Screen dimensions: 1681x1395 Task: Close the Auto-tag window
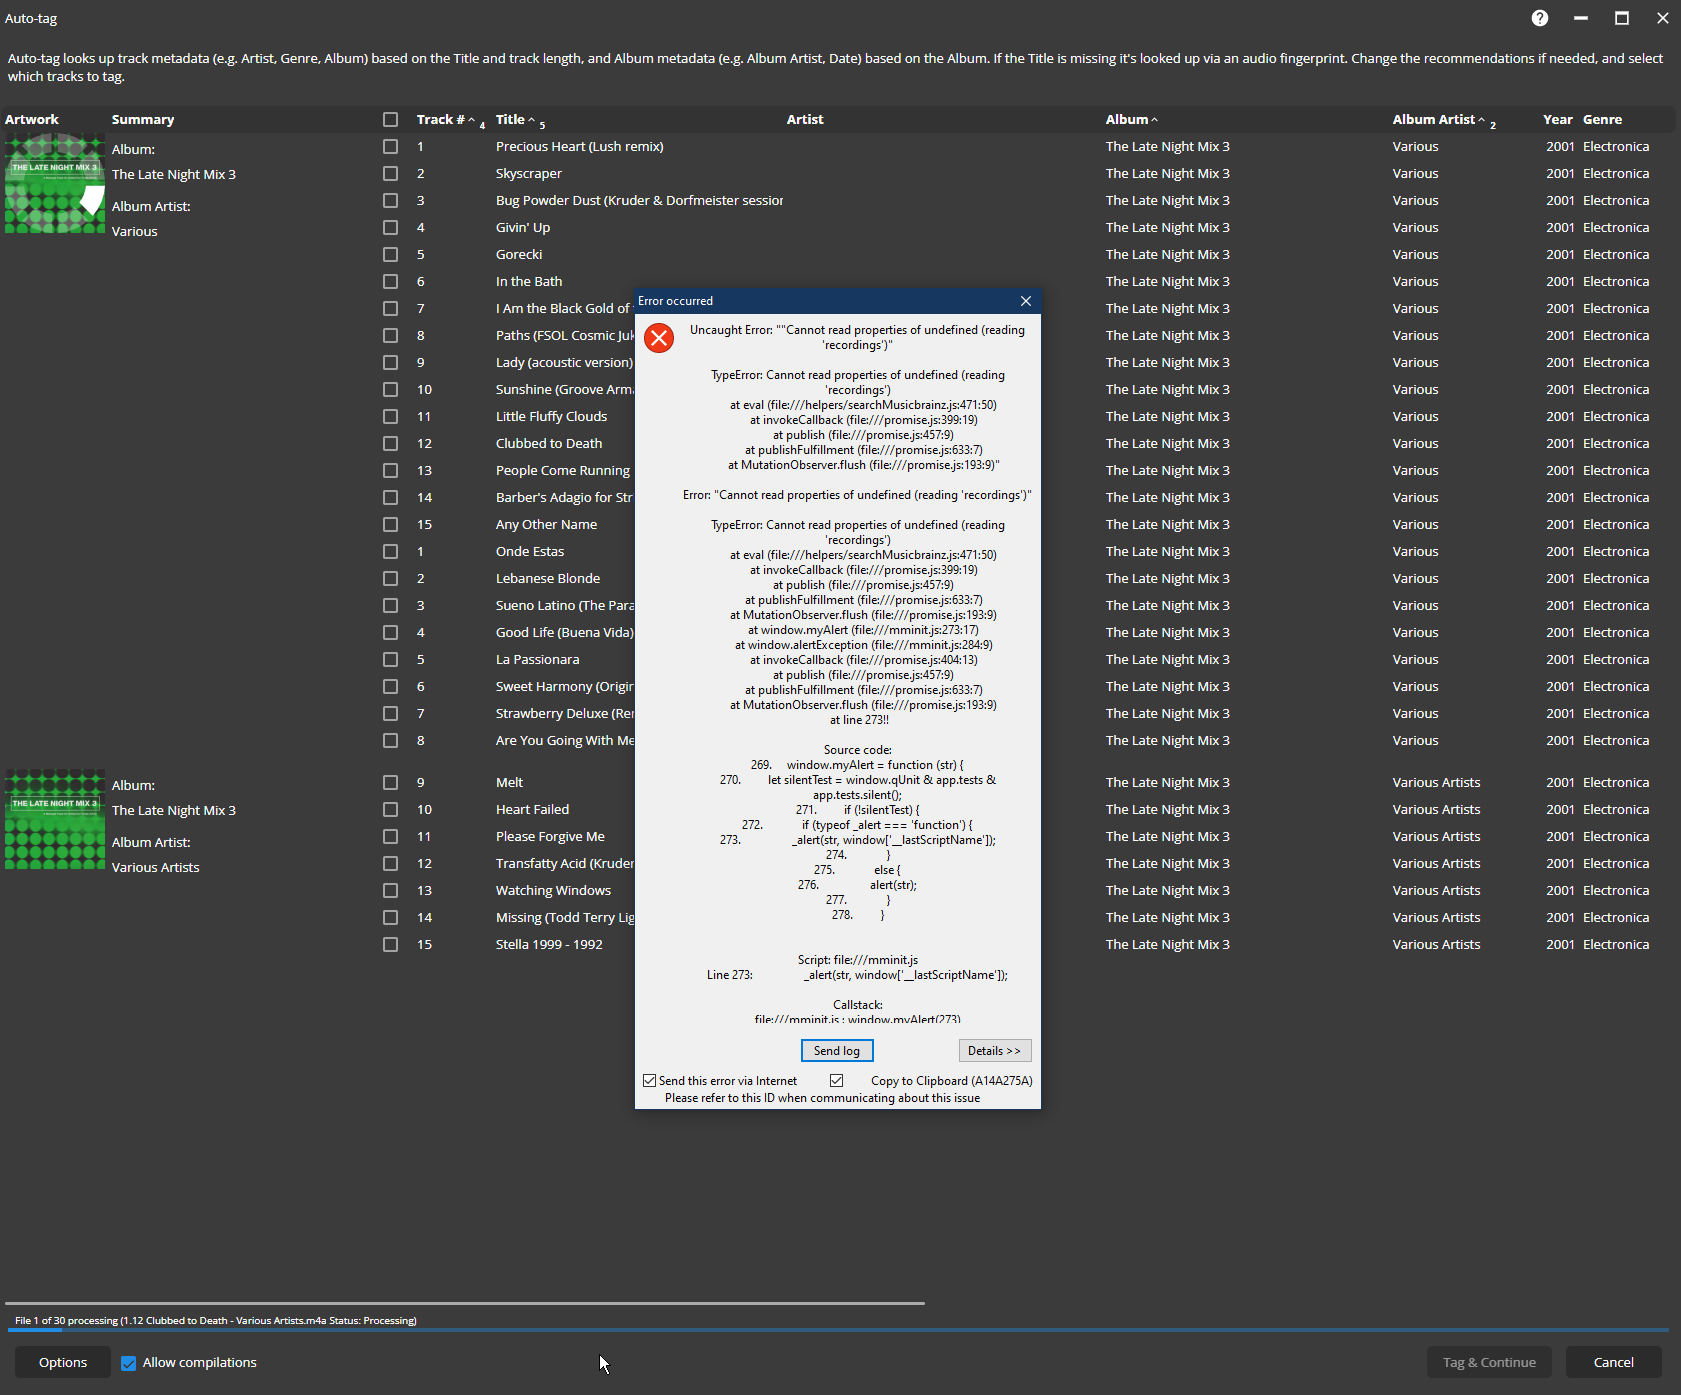point(1662,18)
